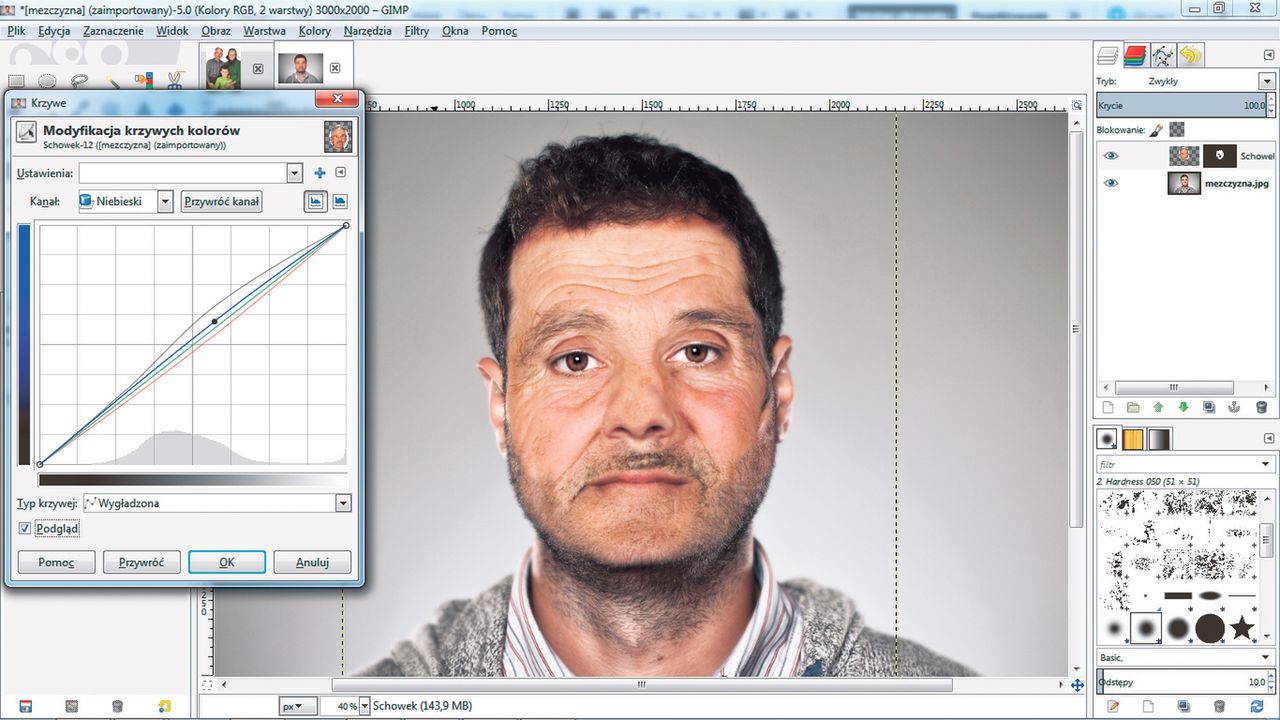The width and height of the screenshot is (1280, 720).
Task: Open the Edycja menu
Action: pyautogui.click(x=54, y=31)
